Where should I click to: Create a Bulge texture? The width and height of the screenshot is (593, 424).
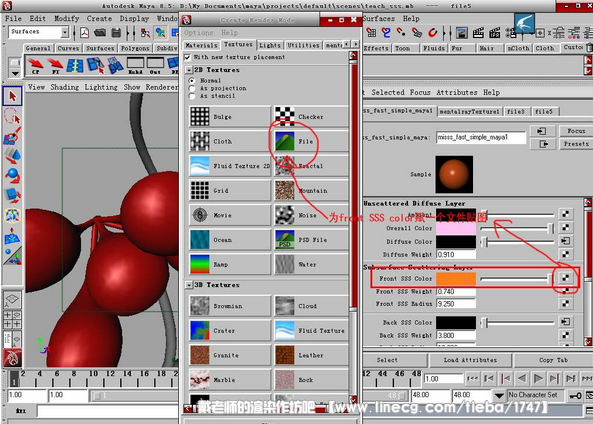click(x=230, y=116)
